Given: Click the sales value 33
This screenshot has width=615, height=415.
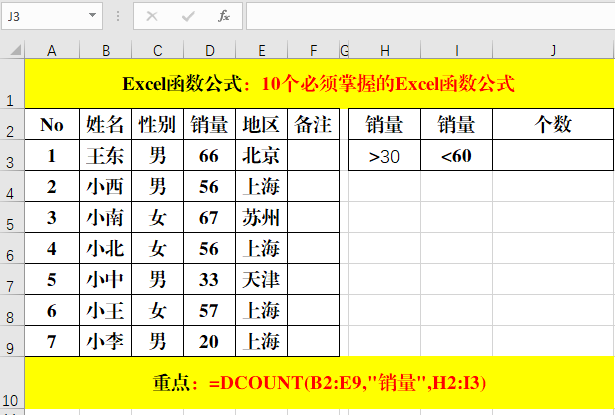Looking at the screenshot, I should pyautogui.click(x=209, y=279).
